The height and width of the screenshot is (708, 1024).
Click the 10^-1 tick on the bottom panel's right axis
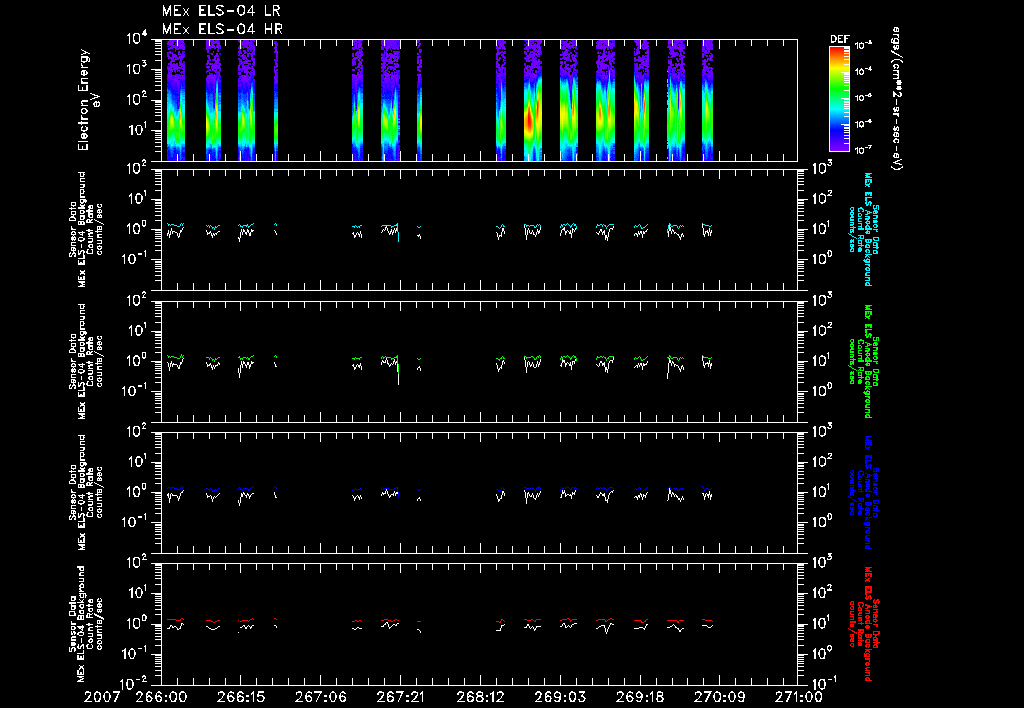pyautogui.click(x=823, y=684)
